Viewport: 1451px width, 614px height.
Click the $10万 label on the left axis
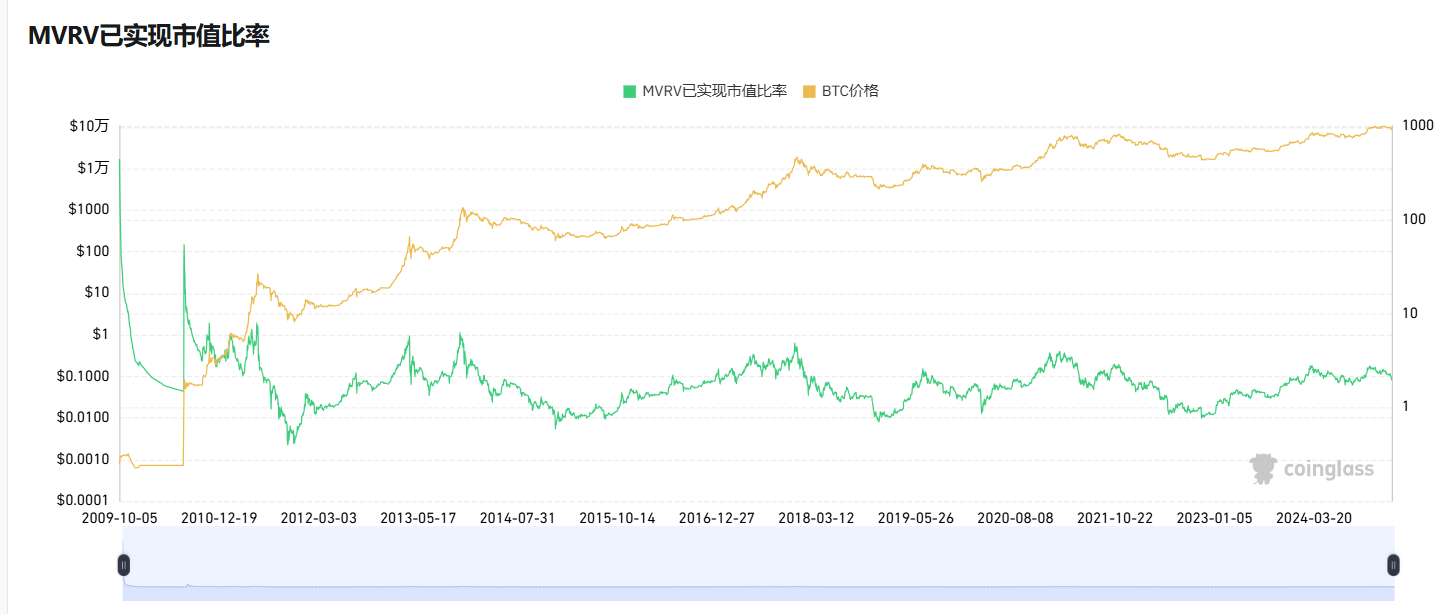pos(89,126)
